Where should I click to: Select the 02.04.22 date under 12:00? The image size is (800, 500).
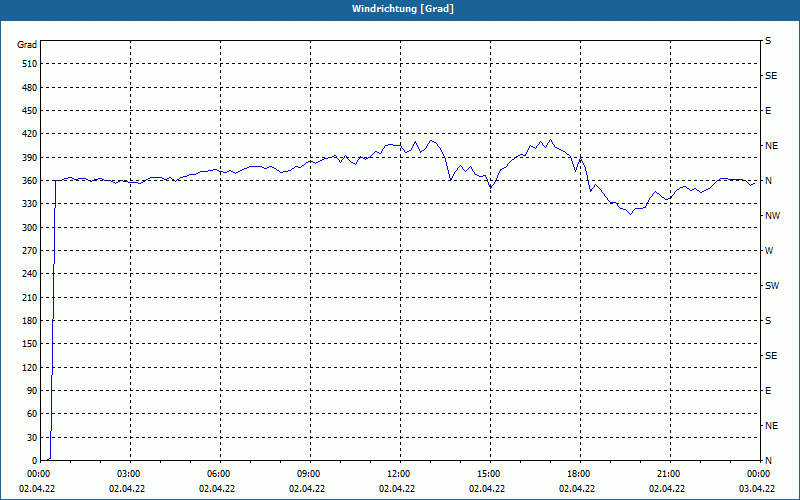(x=397, y=488)
